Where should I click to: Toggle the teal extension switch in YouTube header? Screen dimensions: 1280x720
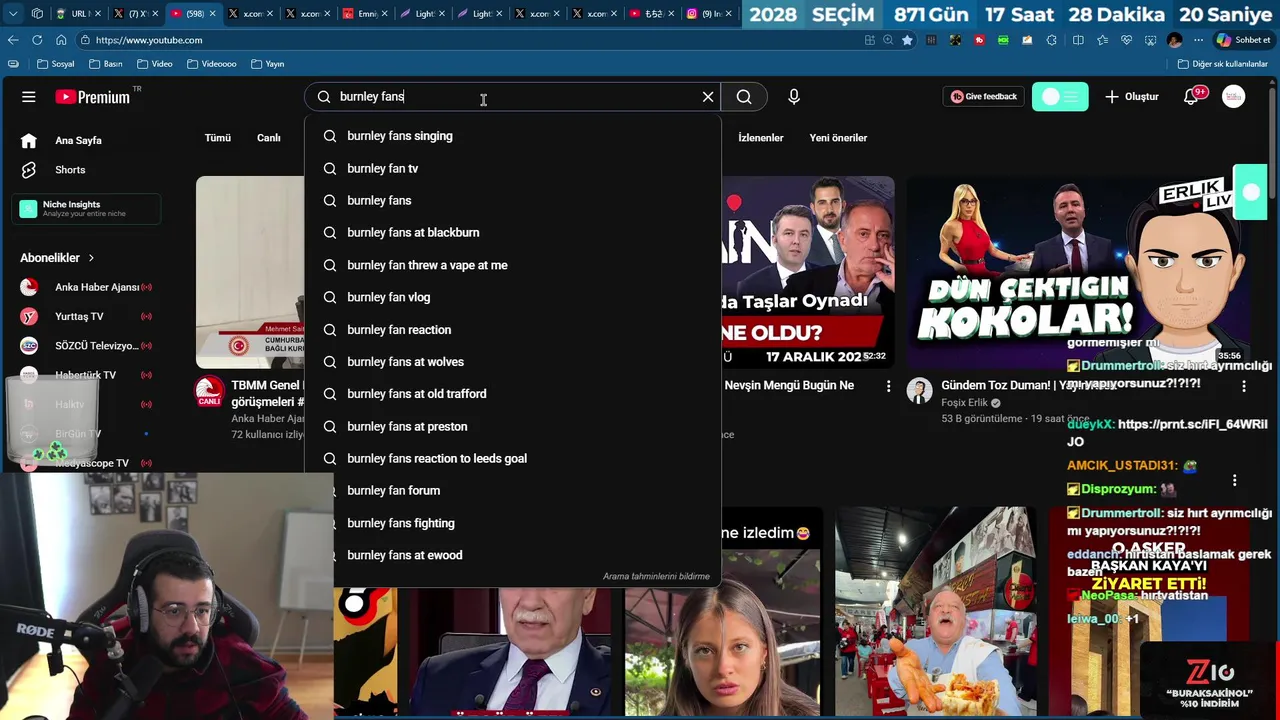point(1060,97)
